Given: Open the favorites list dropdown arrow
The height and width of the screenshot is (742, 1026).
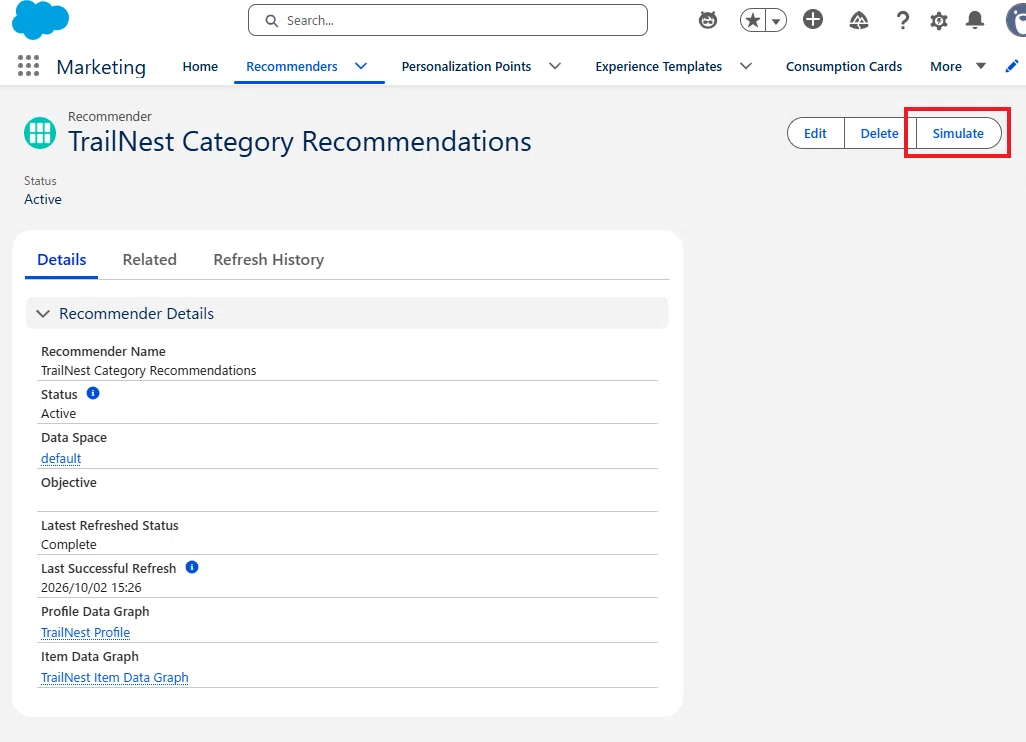Looking at the screenshot, I should click(776, 20).
